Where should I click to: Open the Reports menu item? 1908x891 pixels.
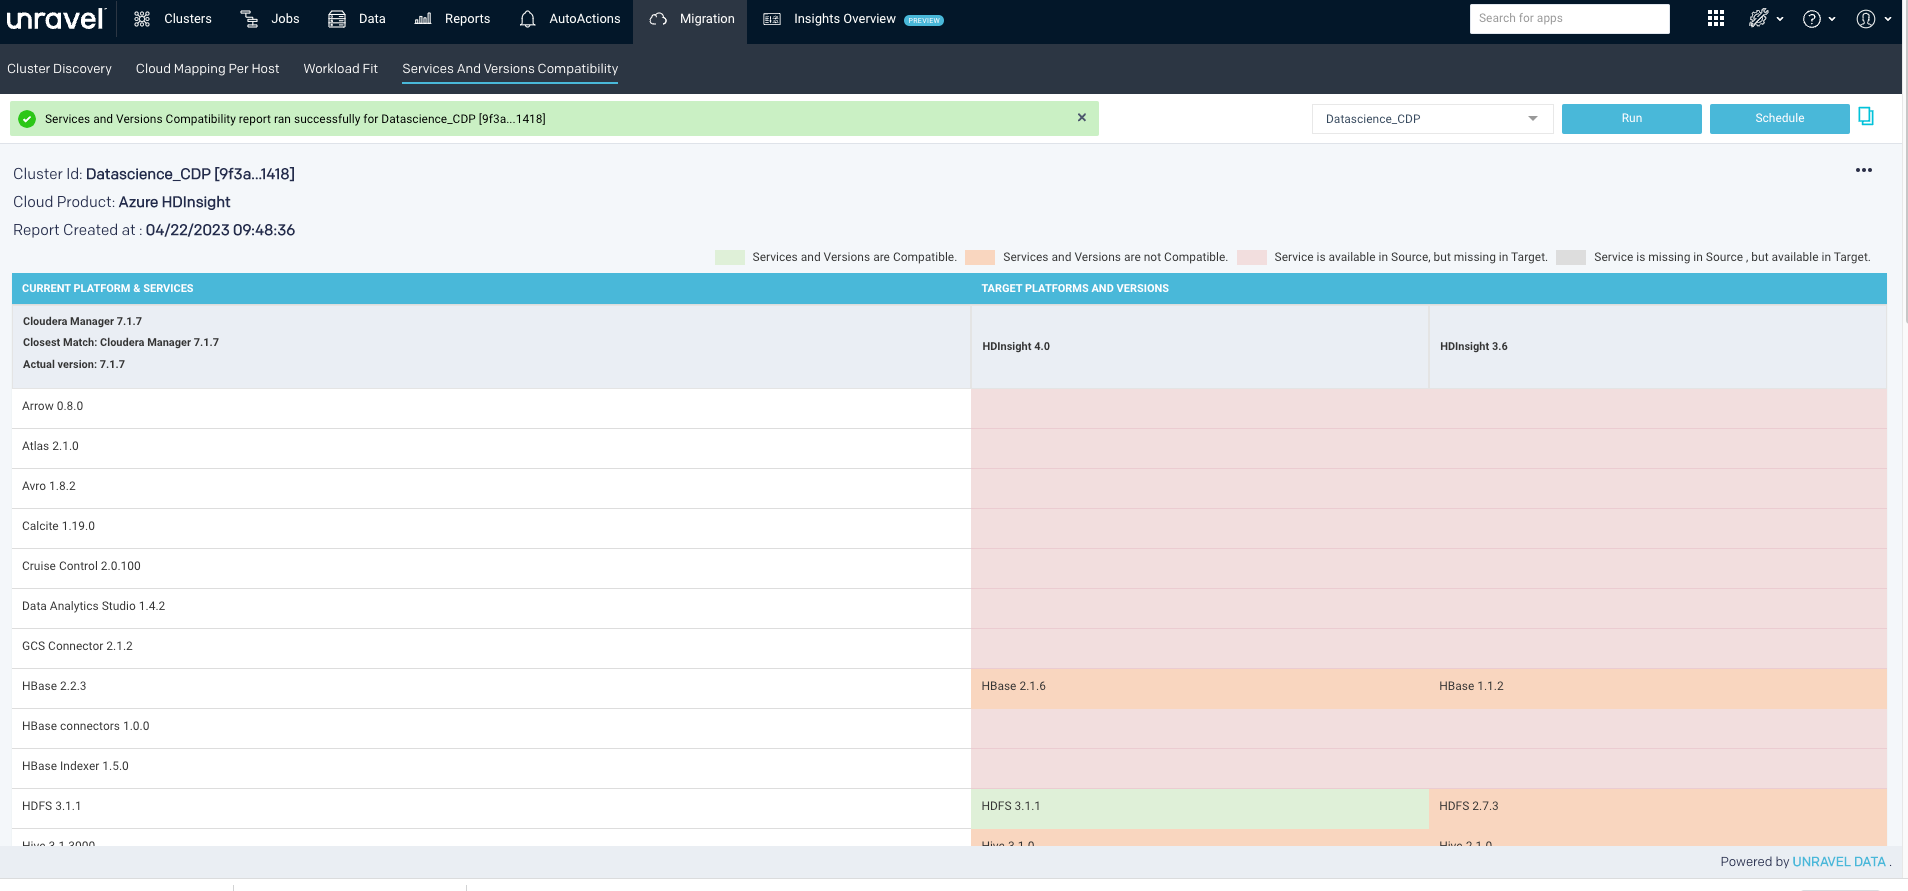click(x=452, y=19)
